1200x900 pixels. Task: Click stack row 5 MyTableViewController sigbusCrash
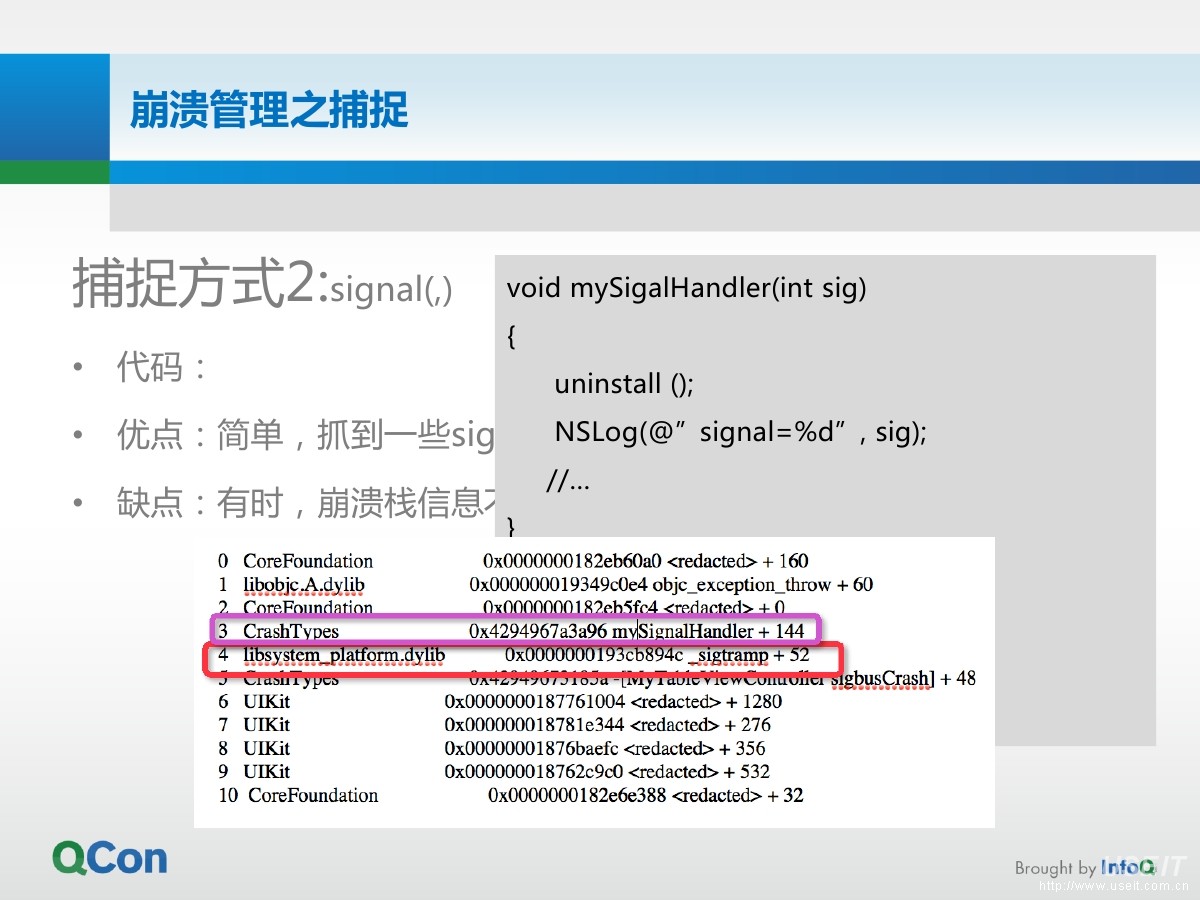(596, 679)
